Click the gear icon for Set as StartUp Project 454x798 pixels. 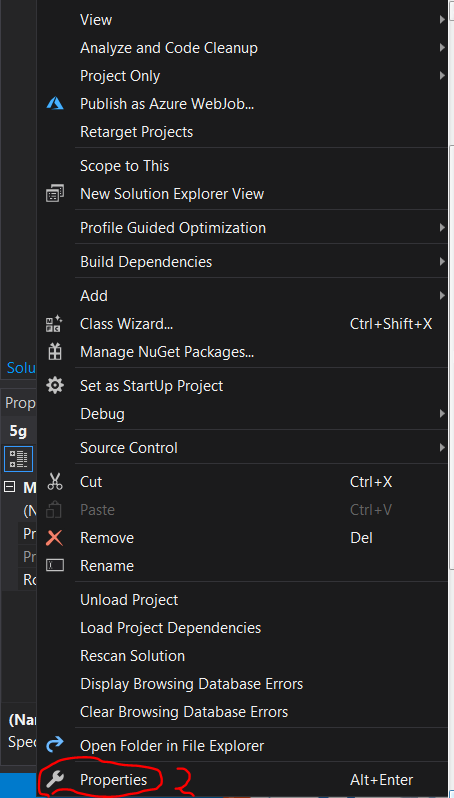click(x=55, y=385)
